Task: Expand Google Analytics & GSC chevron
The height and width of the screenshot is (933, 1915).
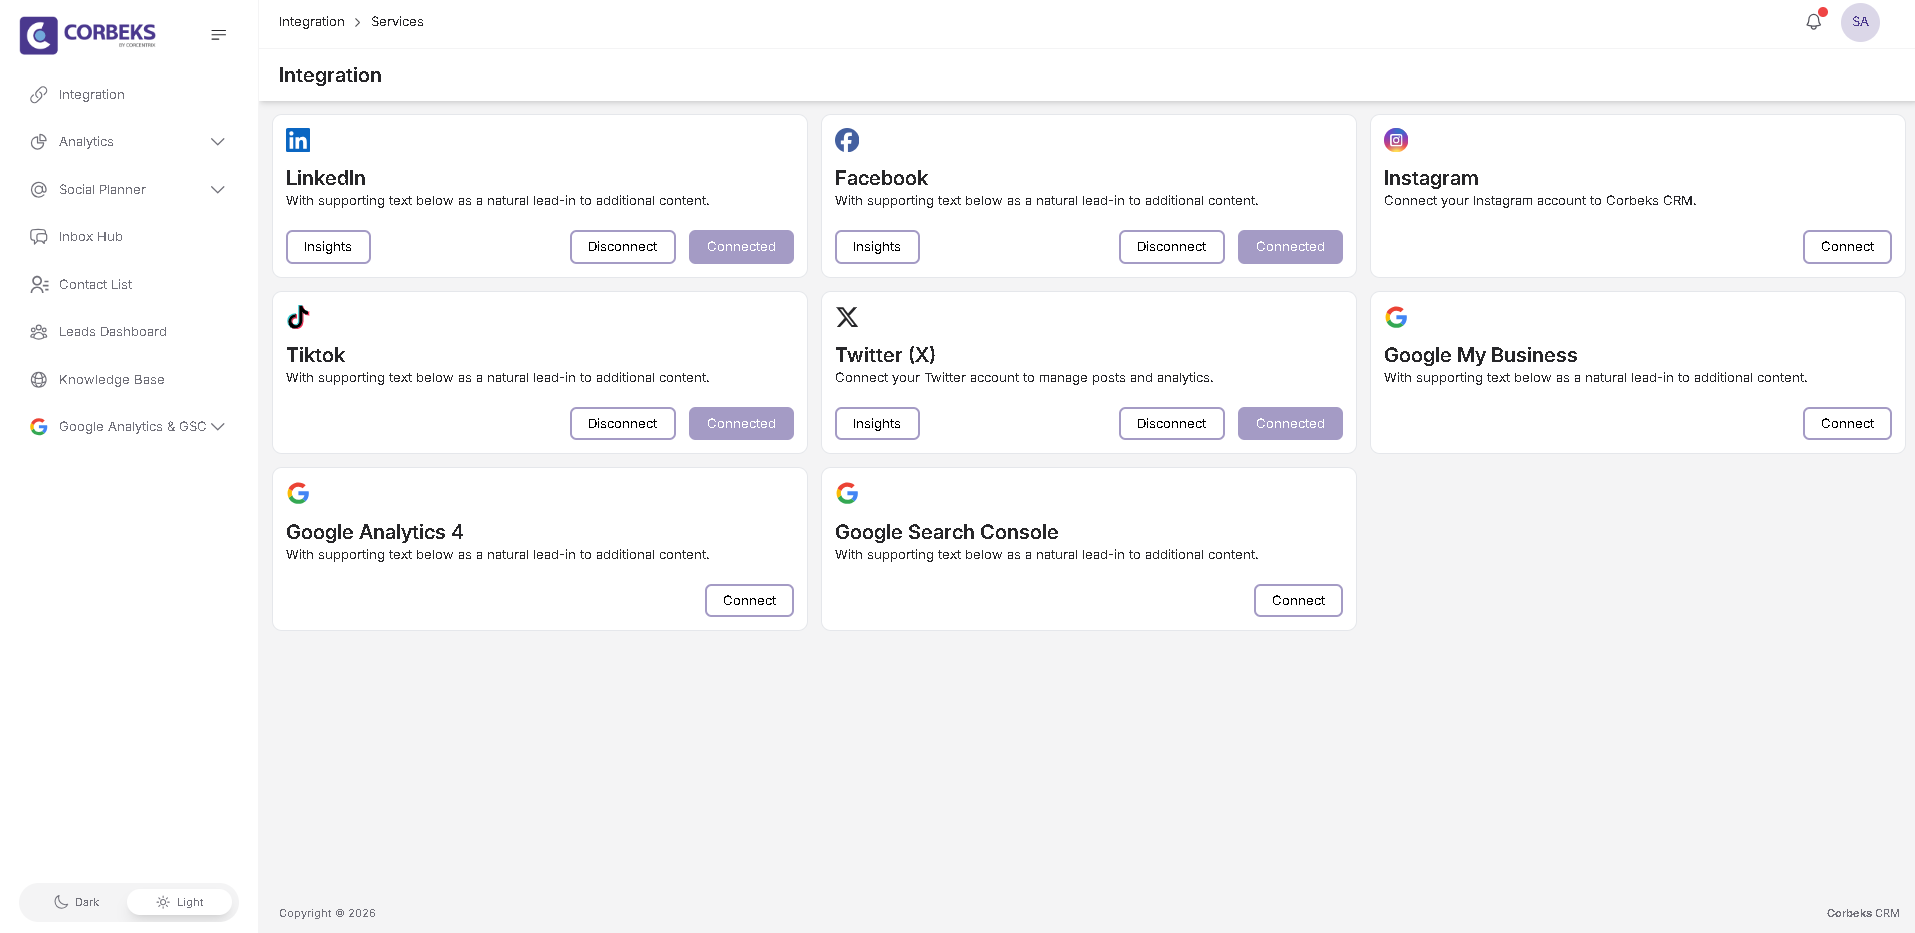Action: [218, 427]
